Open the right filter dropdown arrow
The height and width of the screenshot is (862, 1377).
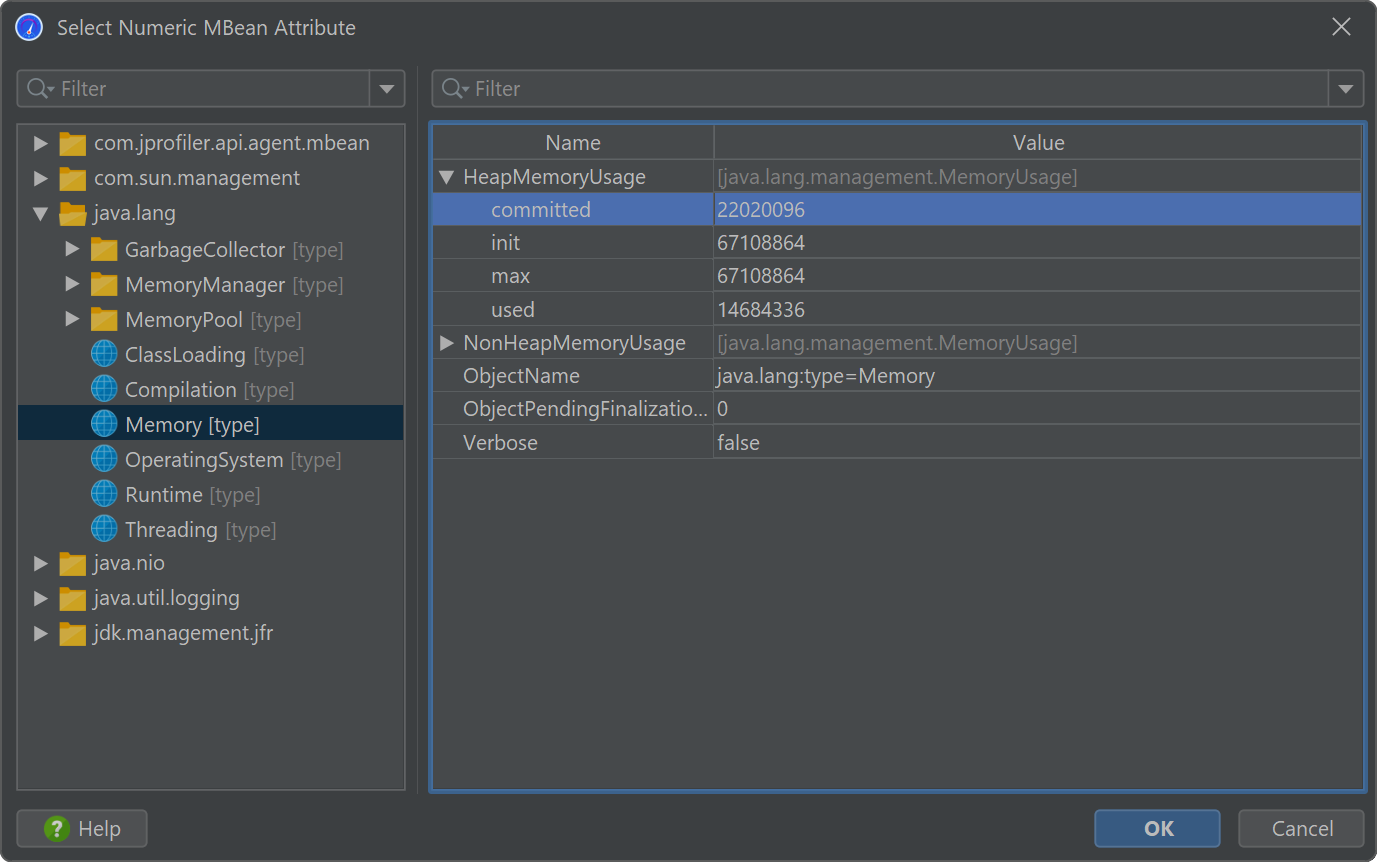1345,89
